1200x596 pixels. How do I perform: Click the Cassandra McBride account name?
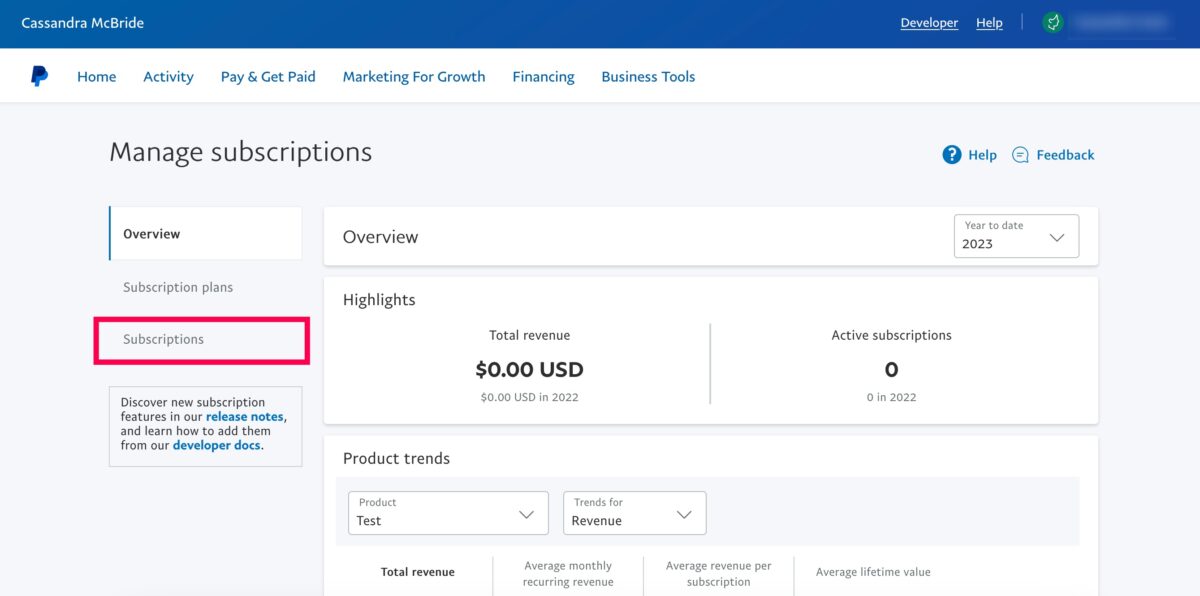tap(82, 22)
